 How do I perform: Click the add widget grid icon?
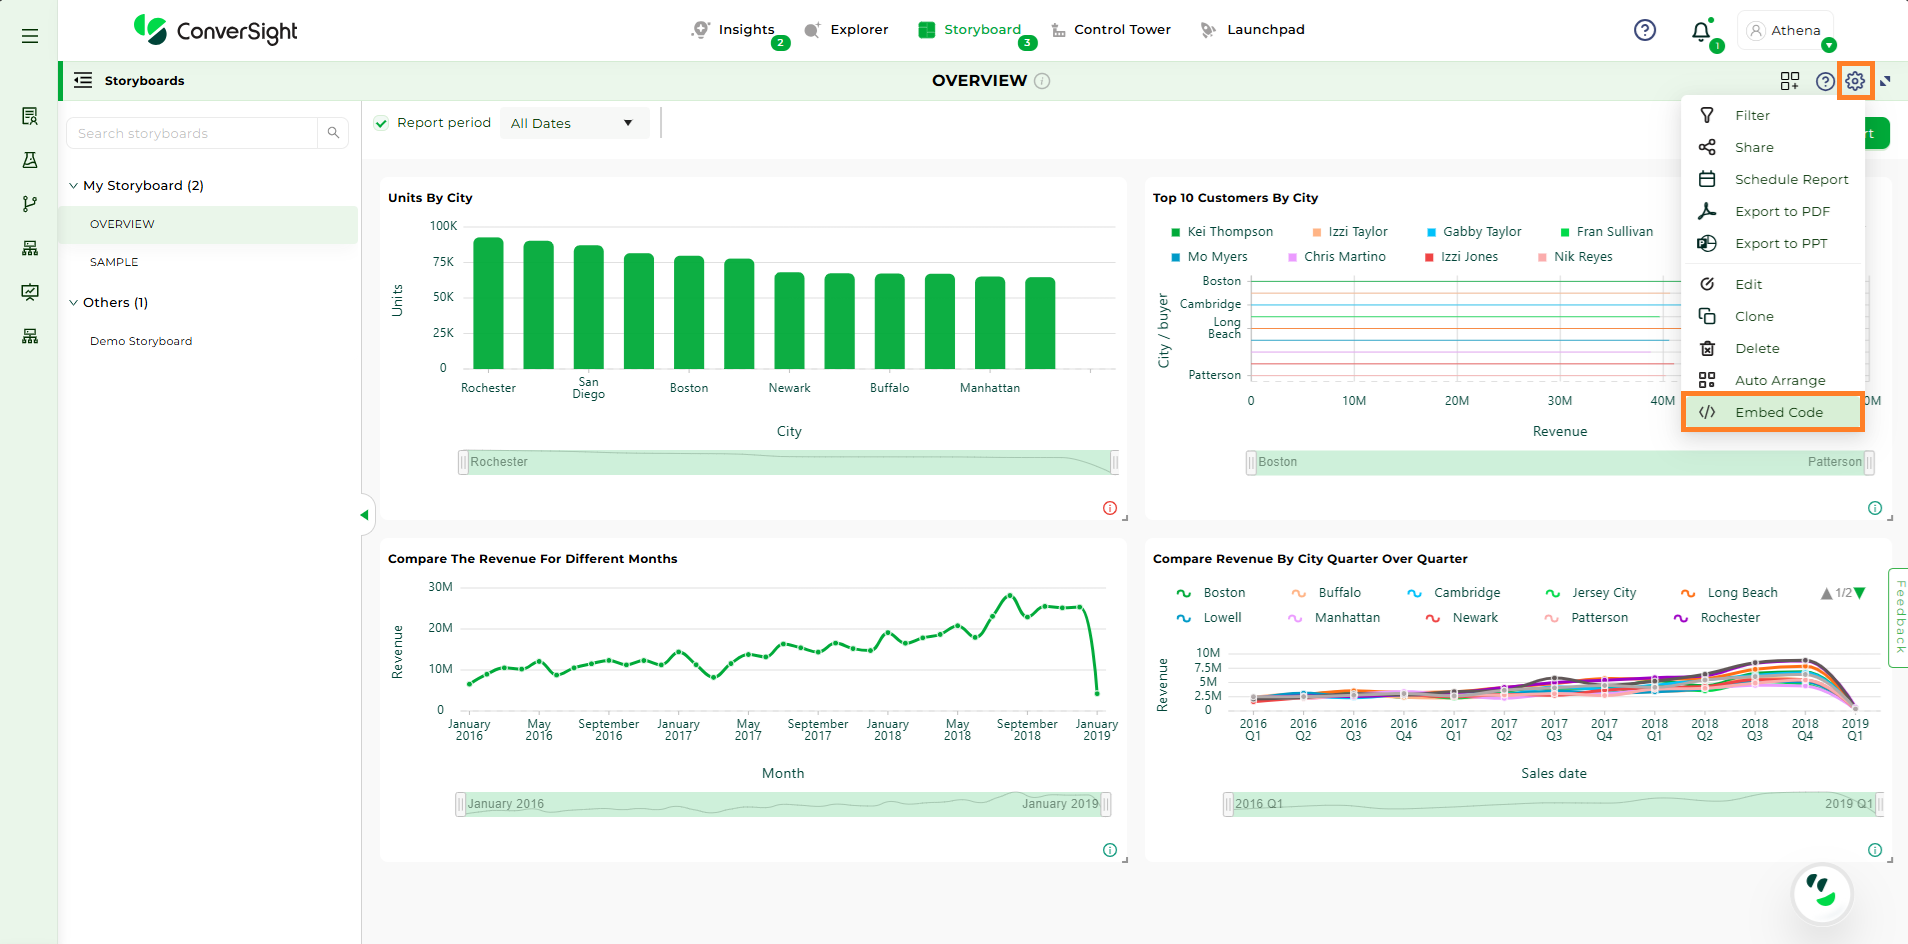(1789, 81)
